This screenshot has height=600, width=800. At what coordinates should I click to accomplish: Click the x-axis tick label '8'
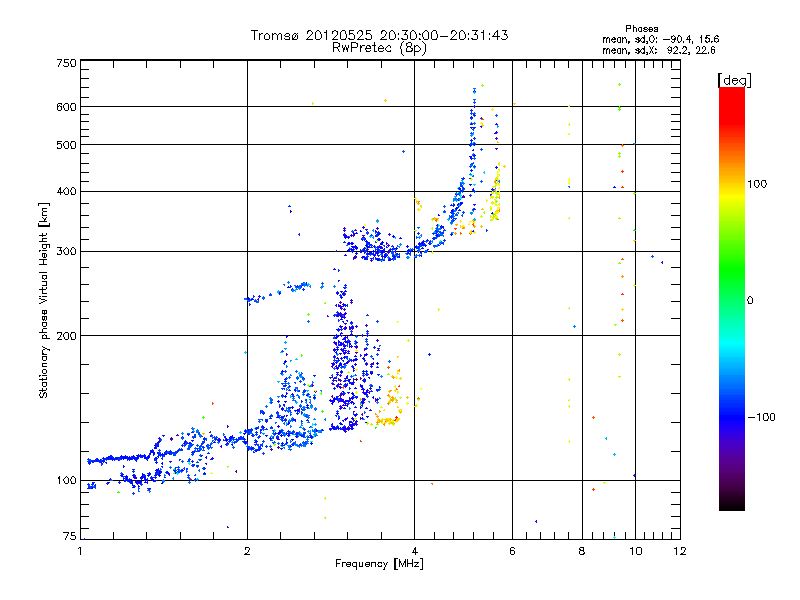(x=582, y=551)
